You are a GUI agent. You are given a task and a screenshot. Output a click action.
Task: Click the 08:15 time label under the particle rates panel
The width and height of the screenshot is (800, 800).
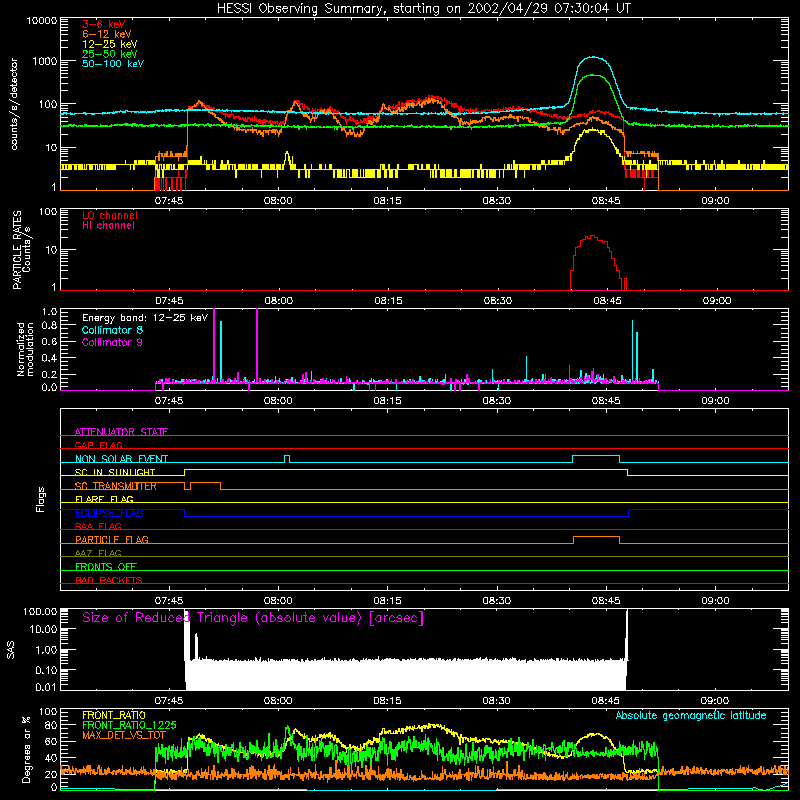click(x=388, y=301)
